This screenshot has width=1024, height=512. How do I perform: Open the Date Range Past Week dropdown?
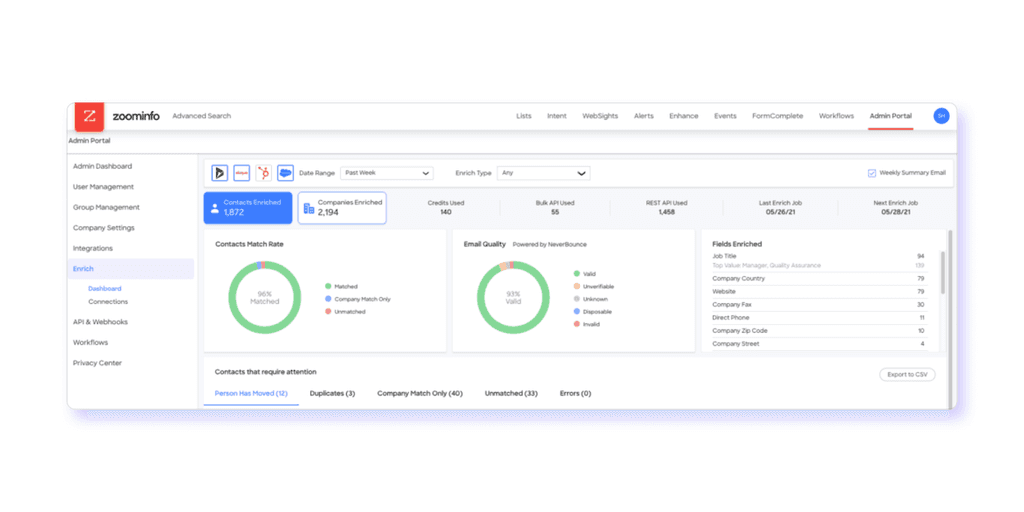point(387,173)
